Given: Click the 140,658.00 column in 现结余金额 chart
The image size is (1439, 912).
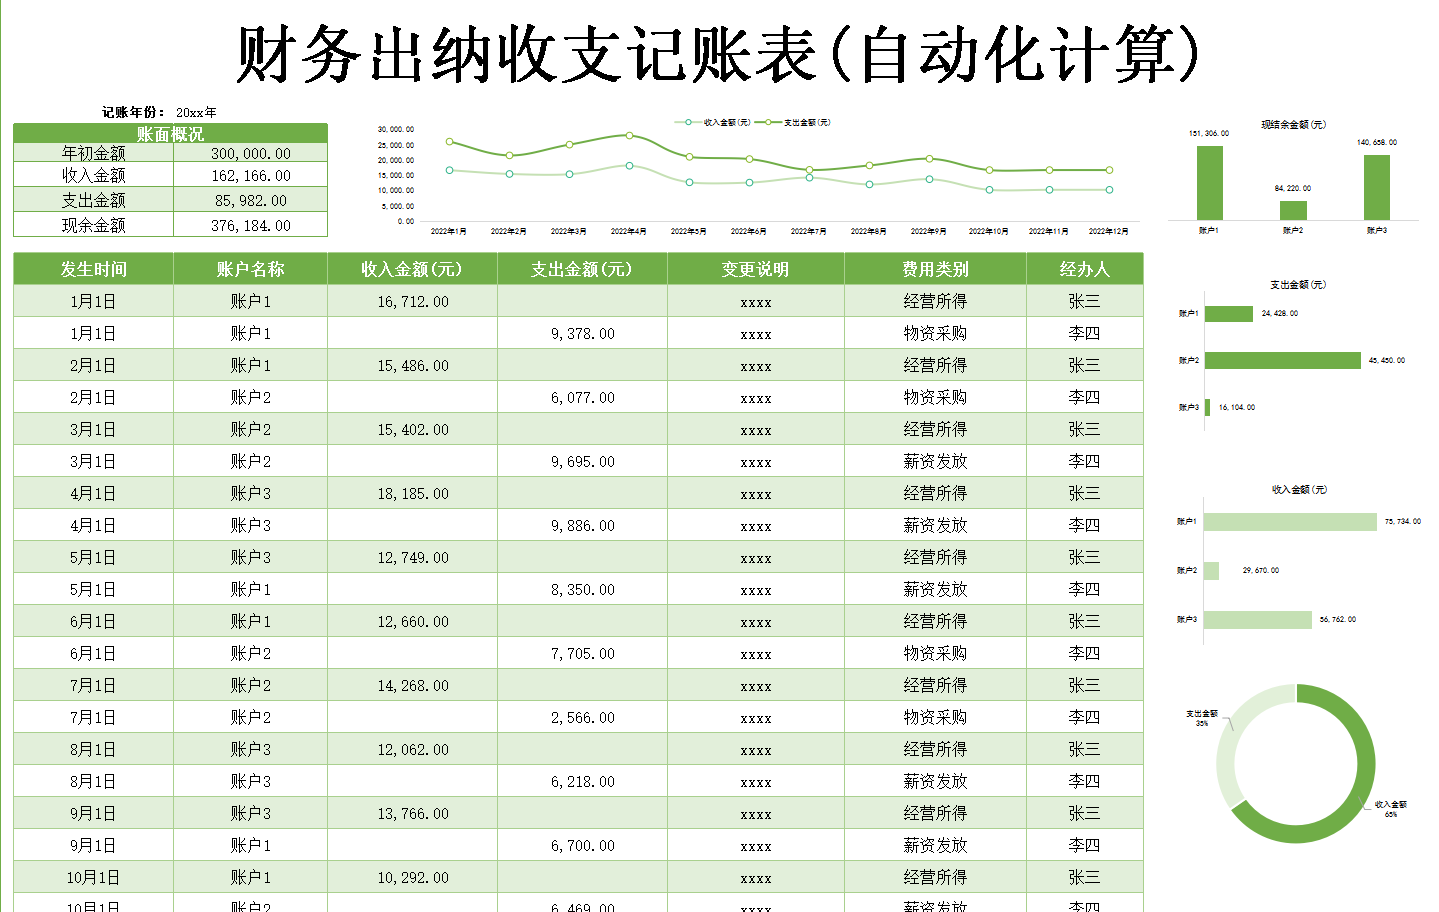Looking at the screenshot, I should tap(1376, 187).
